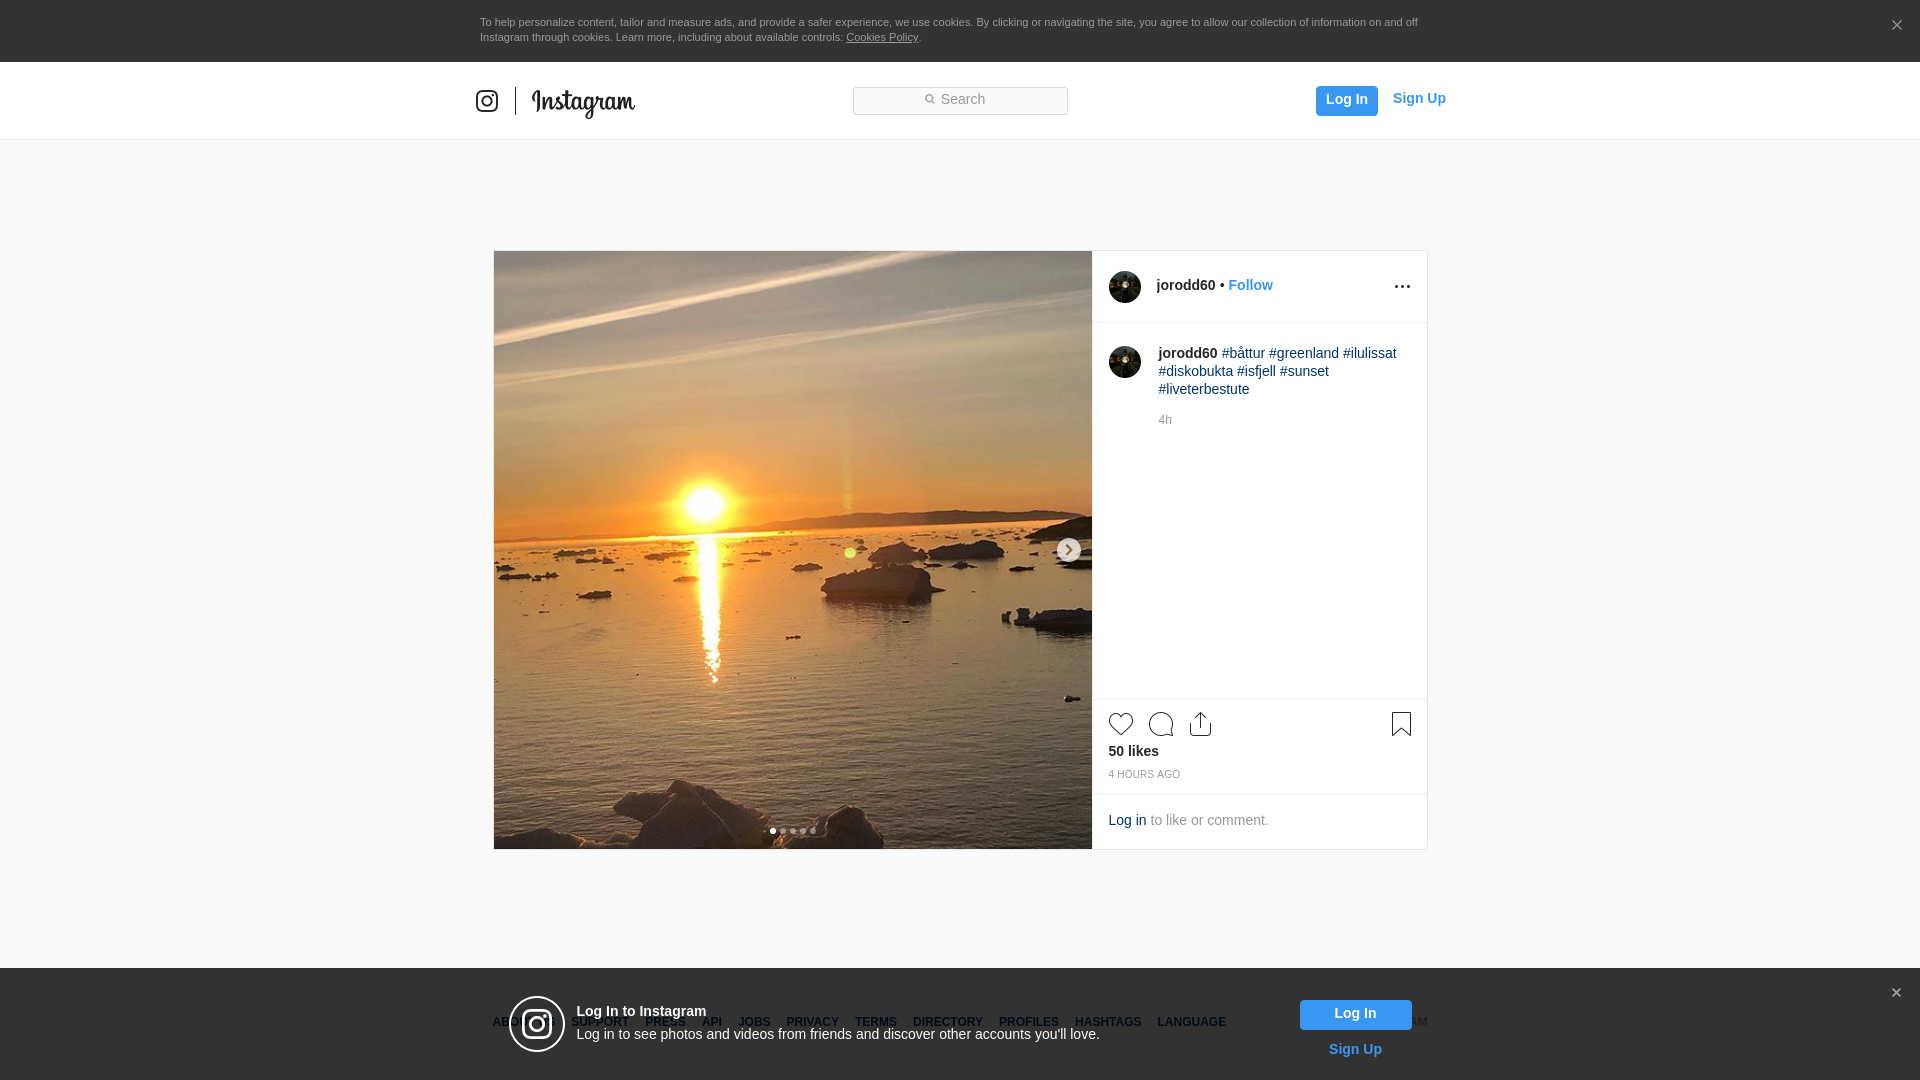This screenshot has height=1080, width=1920.
Task: Like the post with the heart icon
Action: tap(1120, 724)
